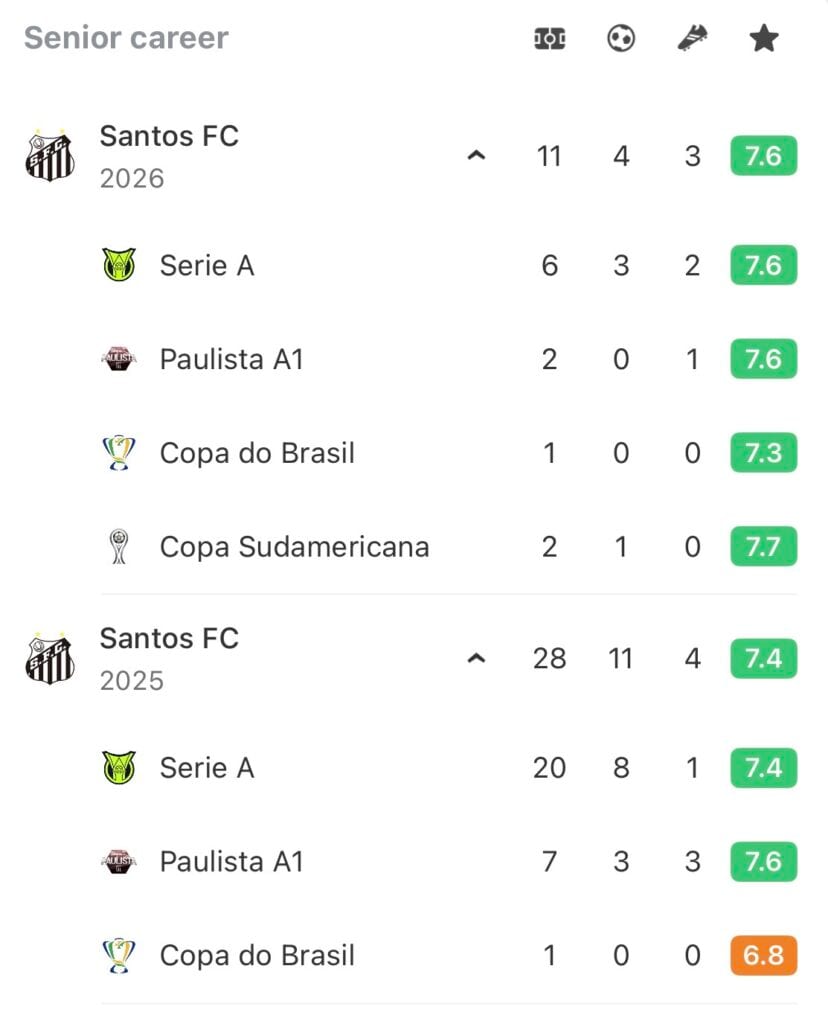
Task: Click the green 7.7 rating badge
Action: [763, 547]
